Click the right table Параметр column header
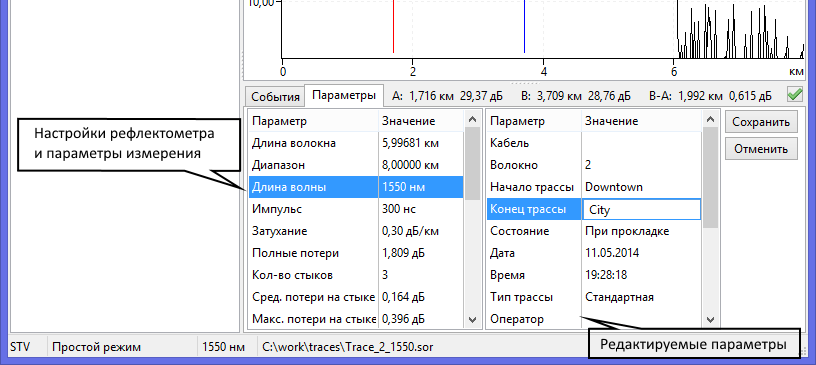 [x=534, y=121]
